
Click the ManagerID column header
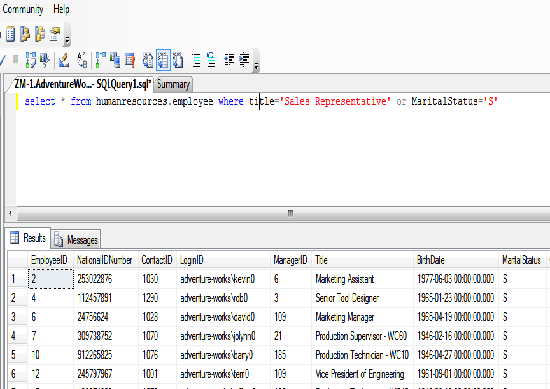point(290,260)
